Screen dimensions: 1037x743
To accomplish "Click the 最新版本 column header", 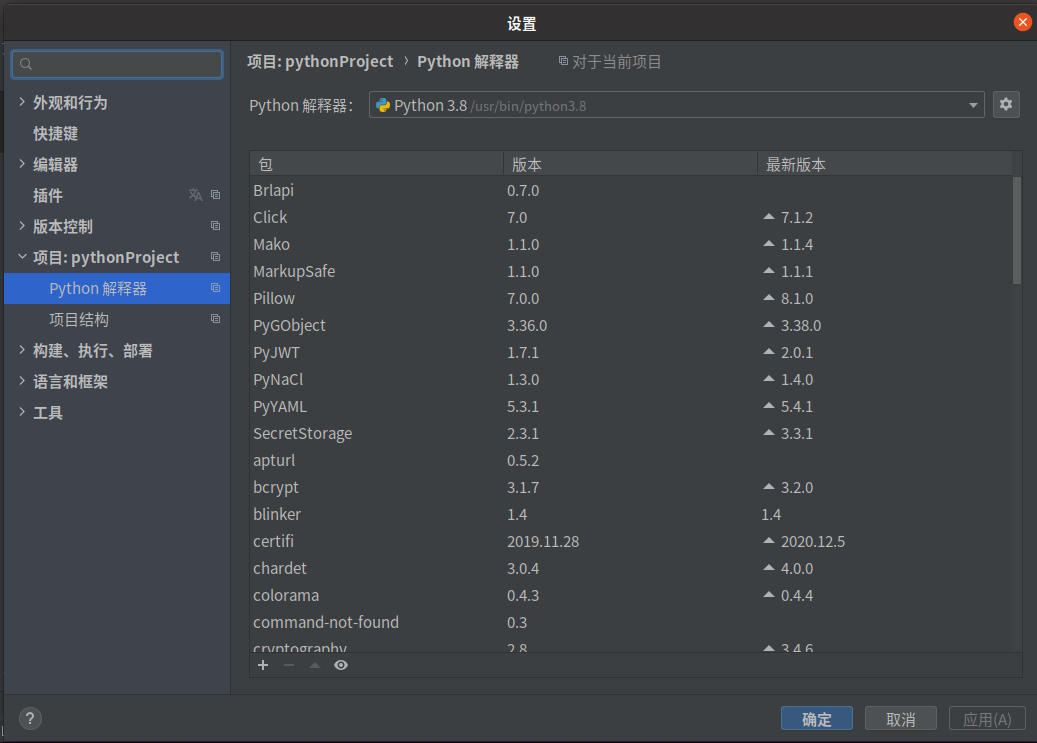I will click(x=884, y=164).
